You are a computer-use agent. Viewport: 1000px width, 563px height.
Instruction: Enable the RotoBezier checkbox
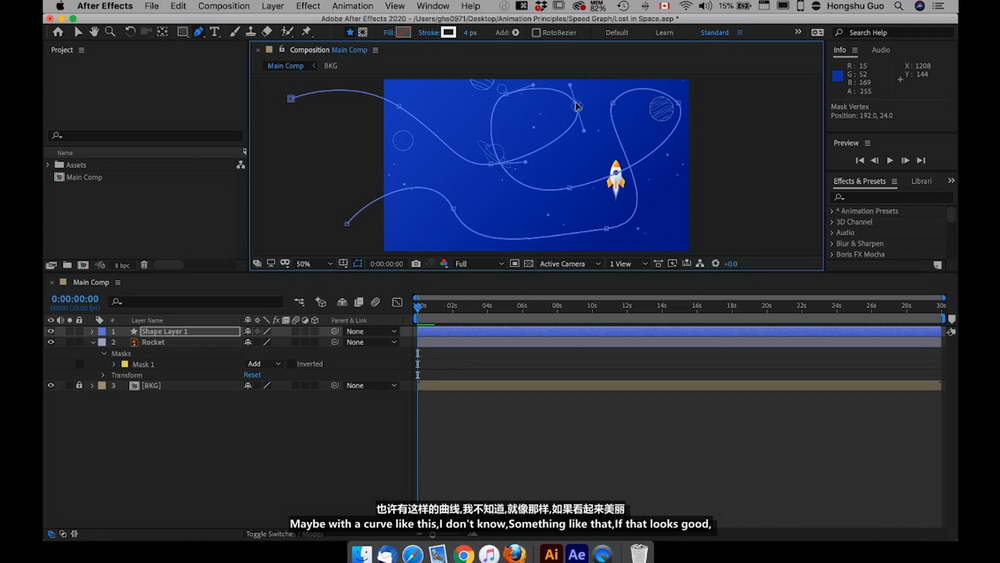click(536, 33)
